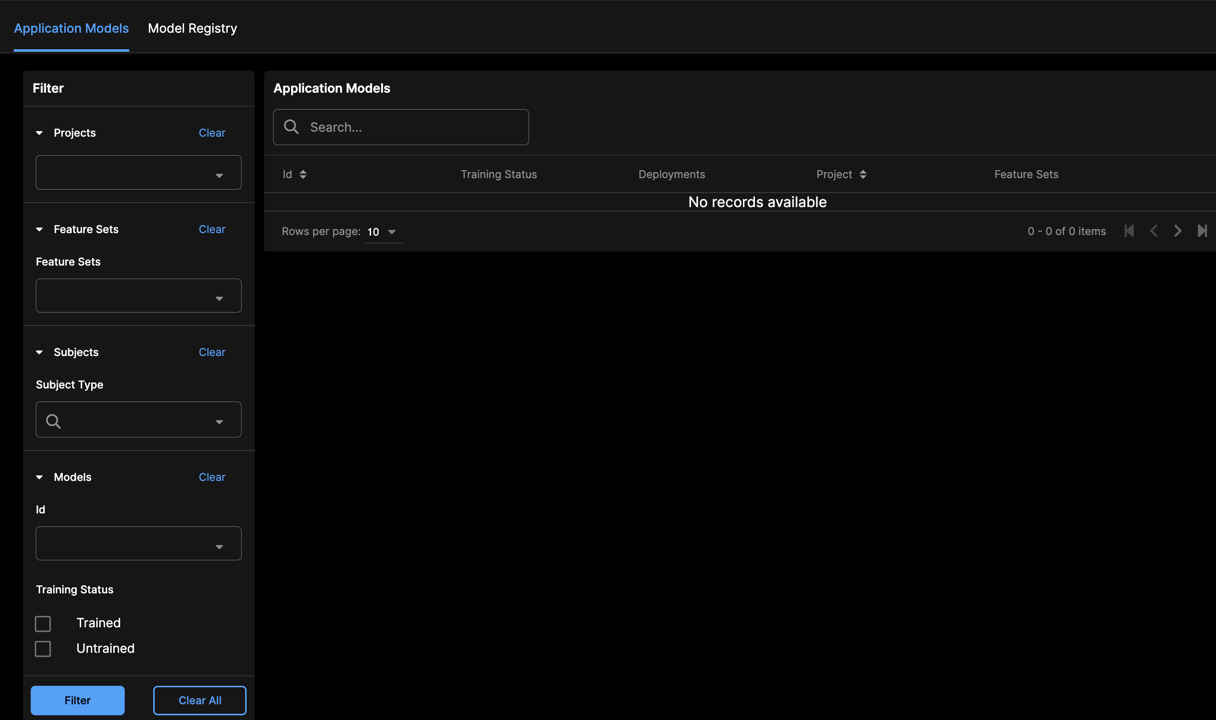Click the first page pagination icon
Screen dimensions: 1216x720
pyautogui.click(x=1129, y=230)
